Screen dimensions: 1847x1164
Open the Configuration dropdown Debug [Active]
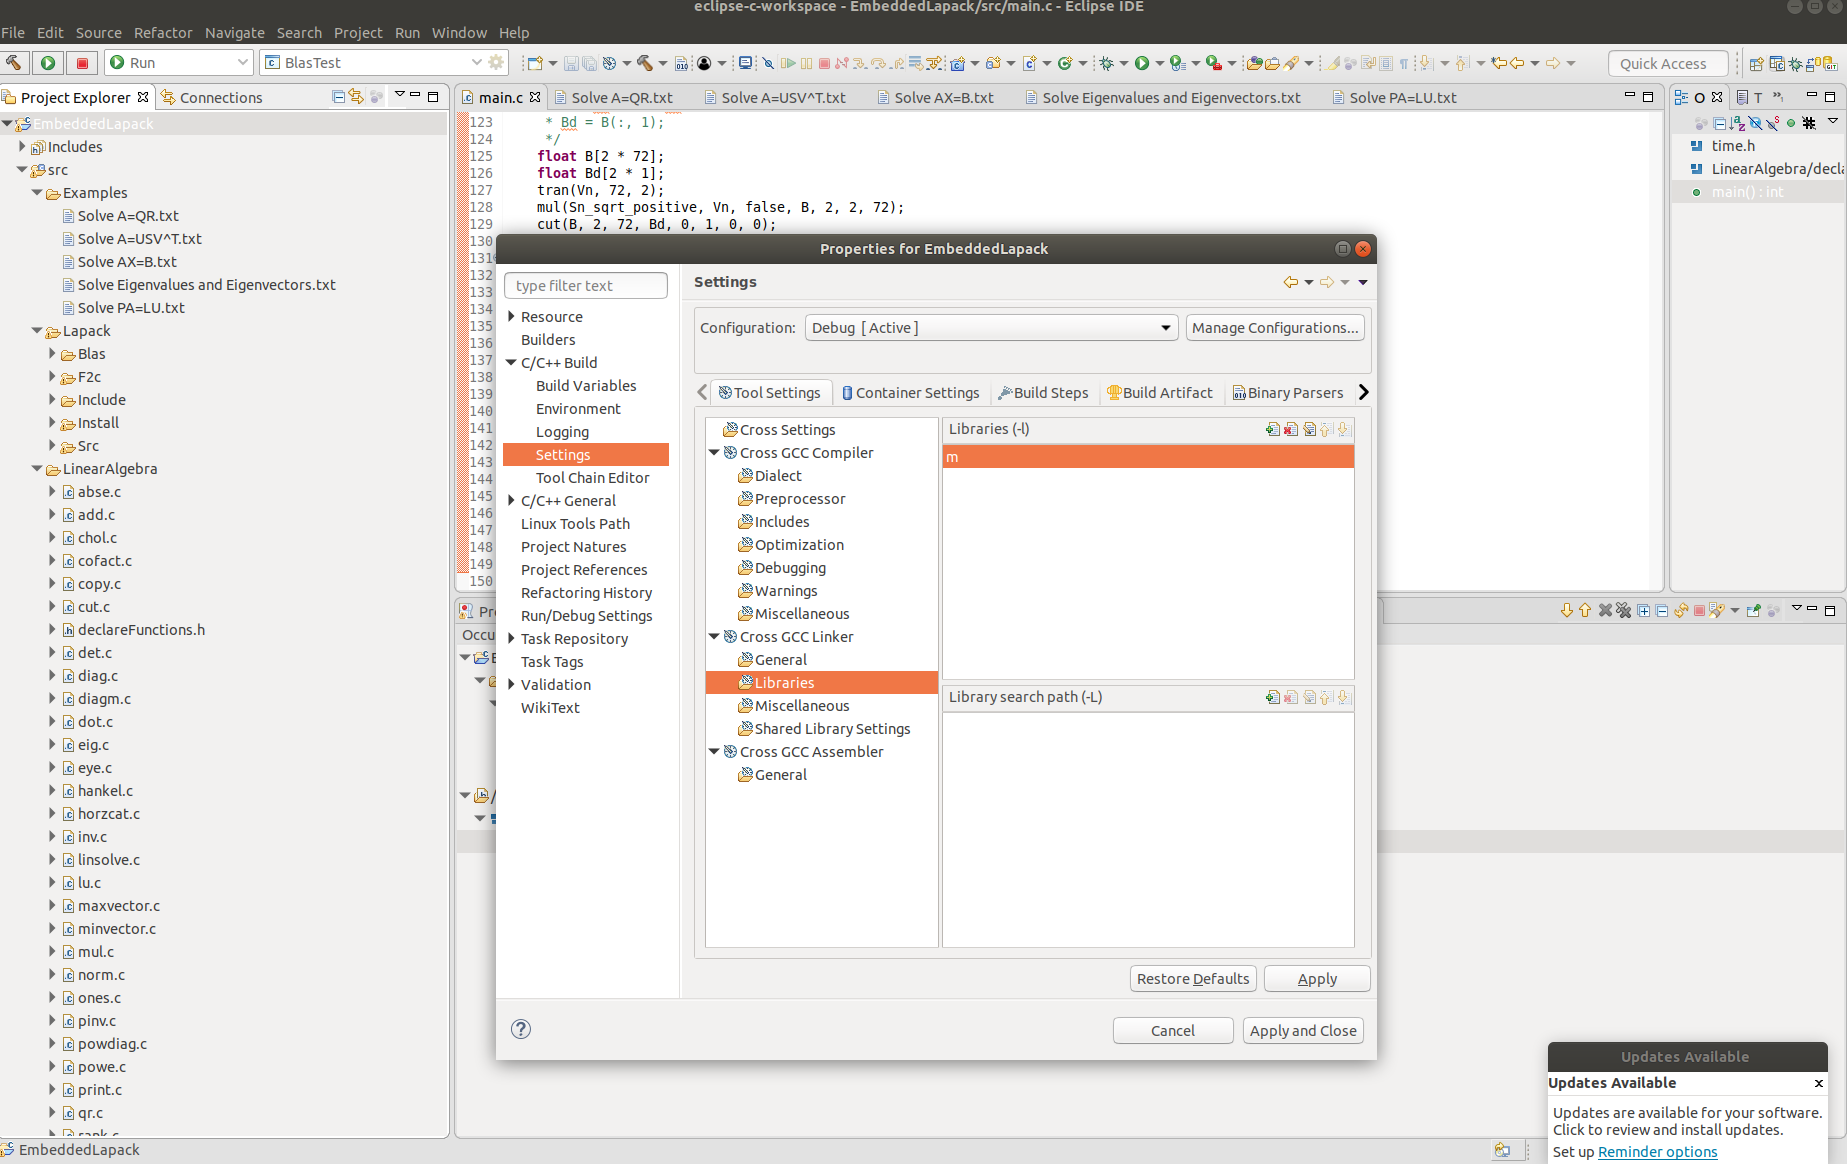click(991, 328)
